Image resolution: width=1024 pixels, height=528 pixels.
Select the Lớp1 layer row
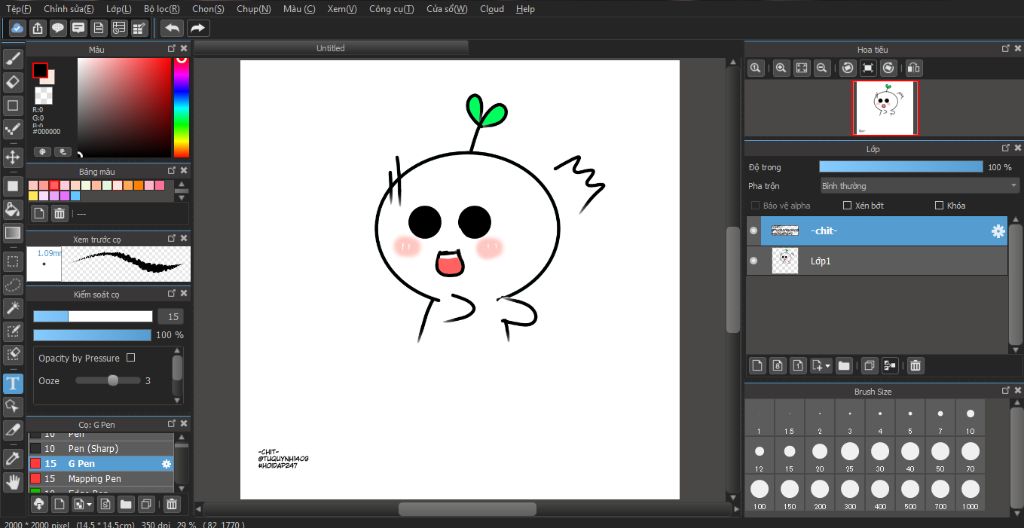click(876, 261)
